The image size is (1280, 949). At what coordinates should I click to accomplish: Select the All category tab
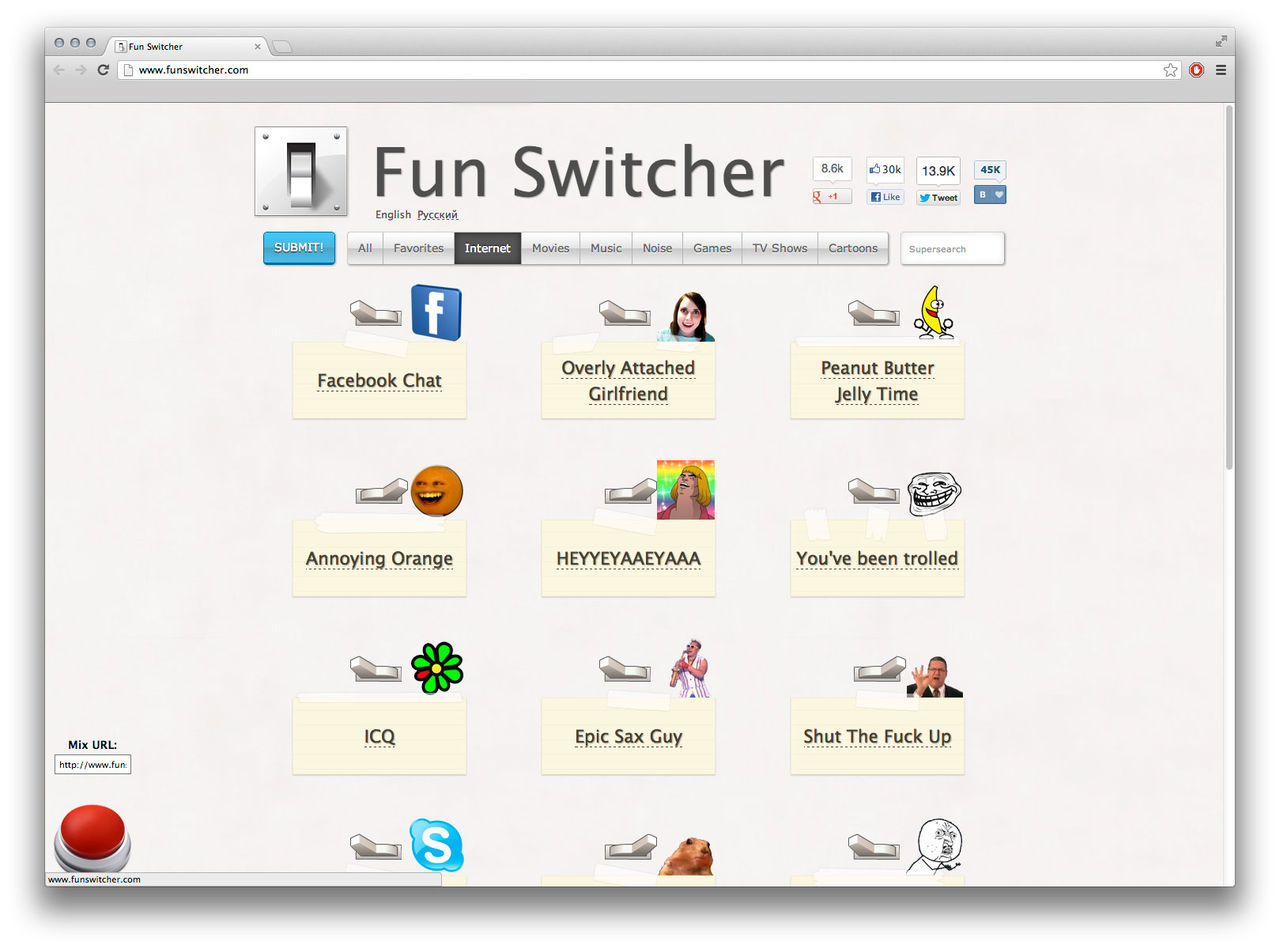coord(365,248)
